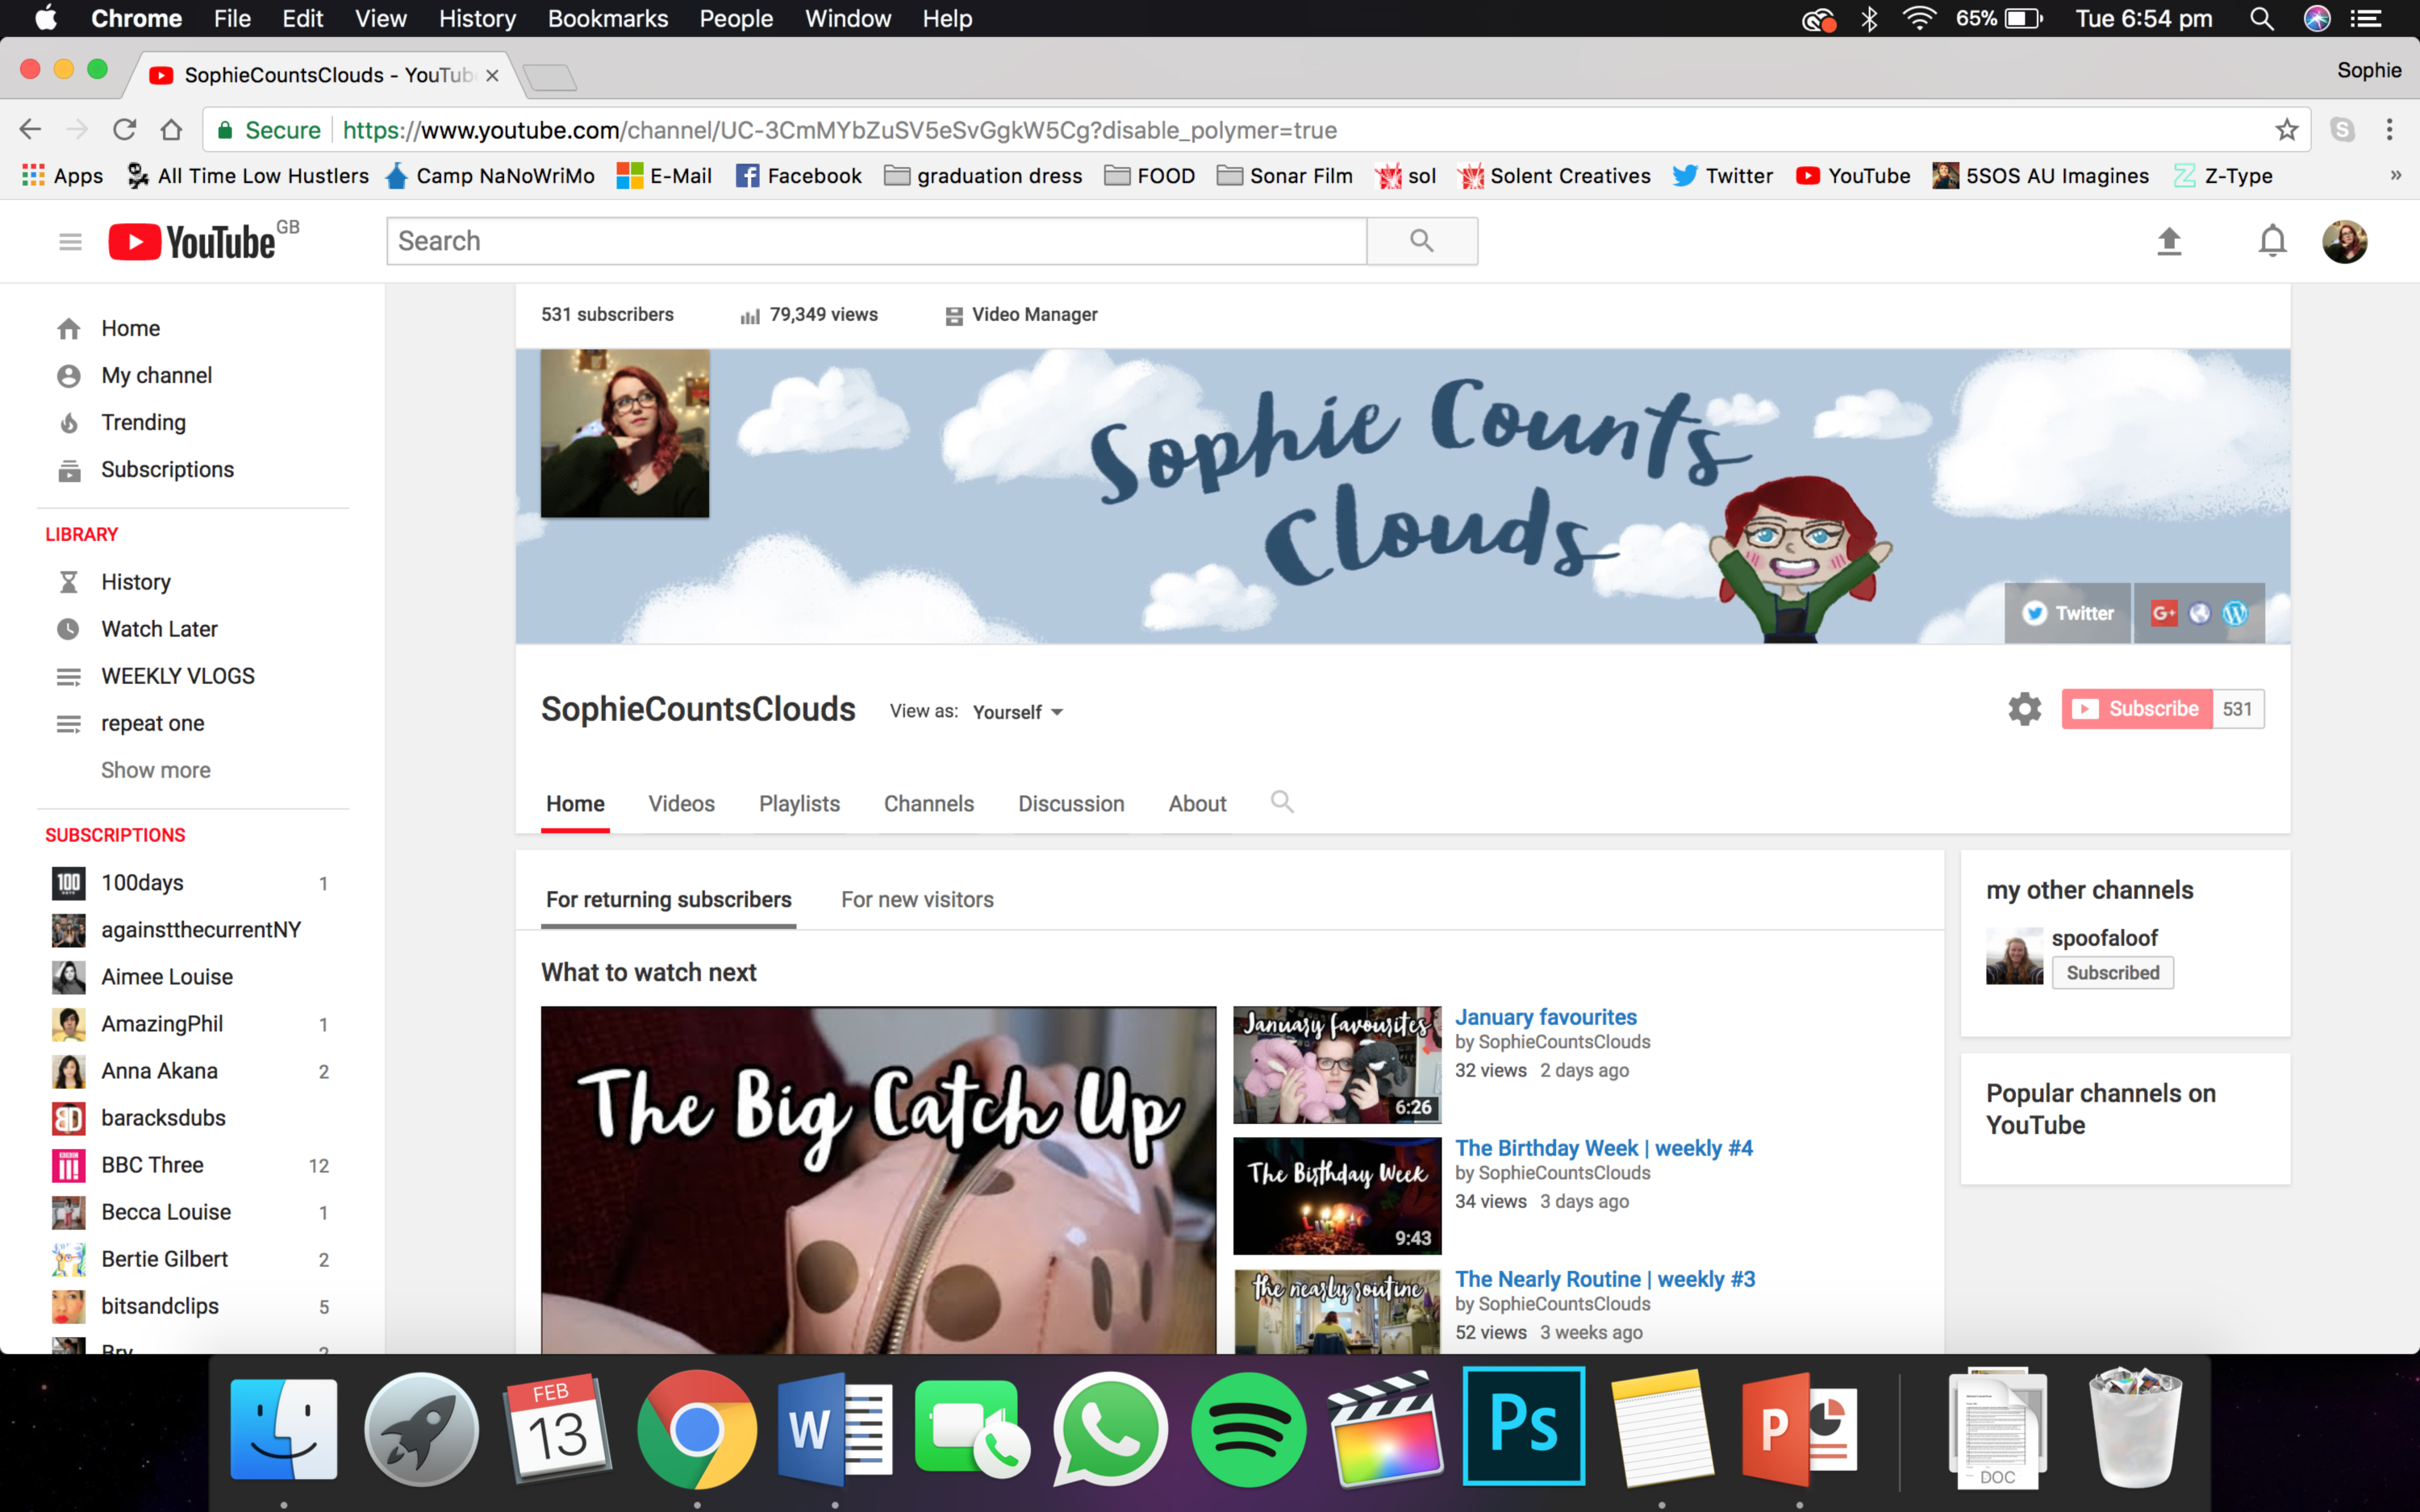Screen dimensions: 2420x1512
Task: Open the Bookmarks menu in menu bar
Action: 607,19
